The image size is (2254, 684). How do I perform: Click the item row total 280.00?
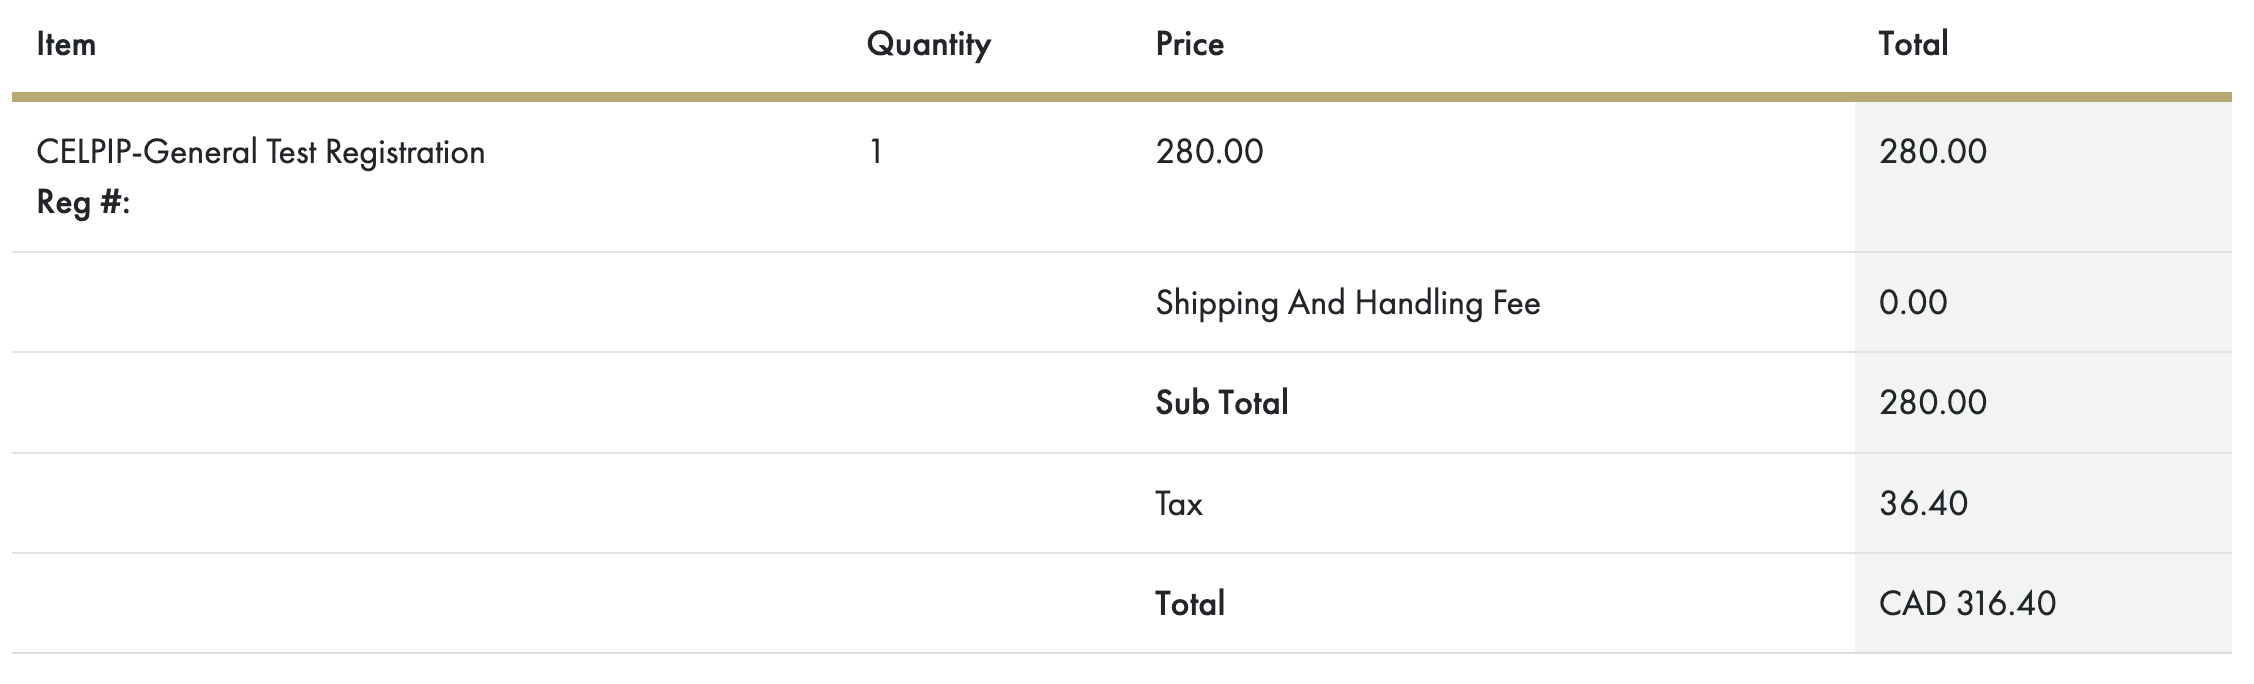click(1932, 152)
